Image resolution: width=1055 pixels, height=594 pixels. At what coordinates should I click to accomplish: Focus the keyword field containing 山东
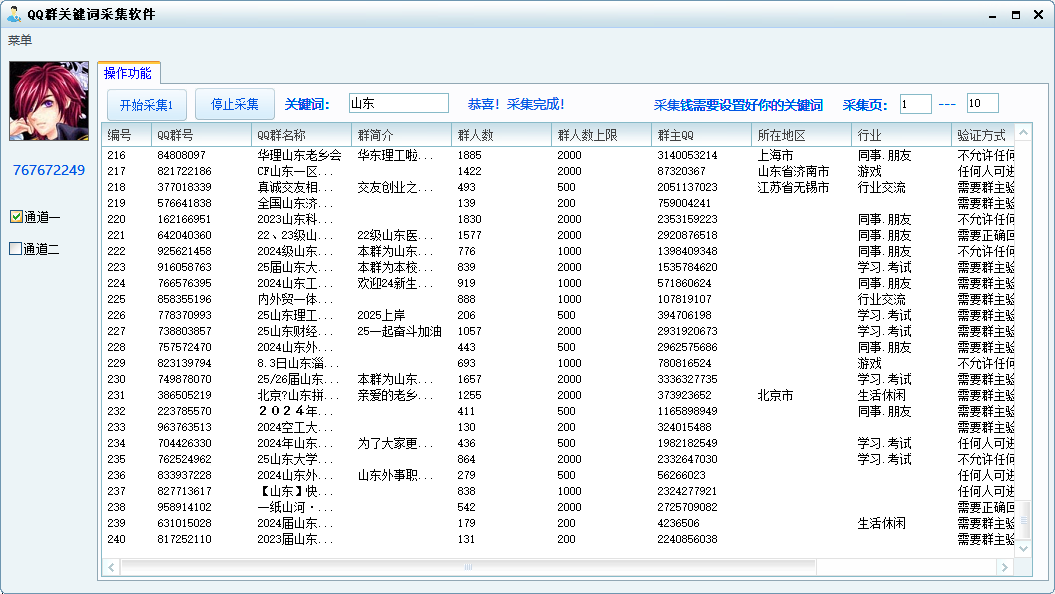(x=398, y=103)
